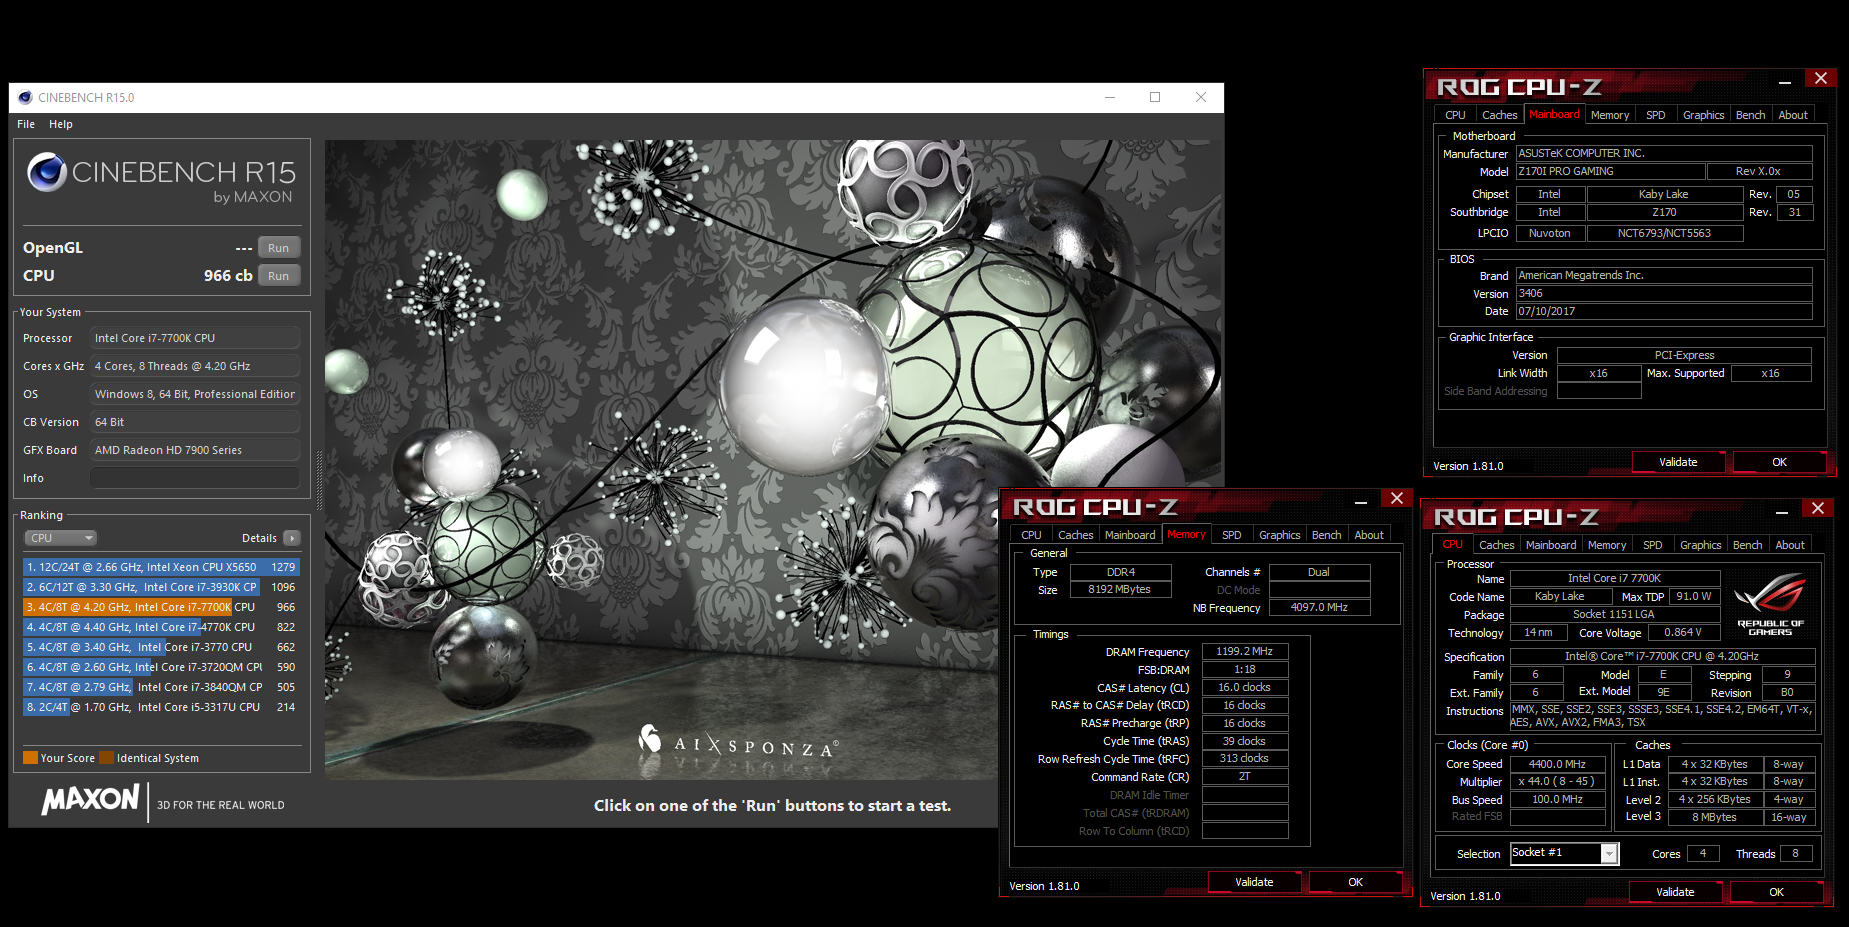Click Validate in Mainboard window
This screenshot has height=927, width=1849.
(1678, 462)
